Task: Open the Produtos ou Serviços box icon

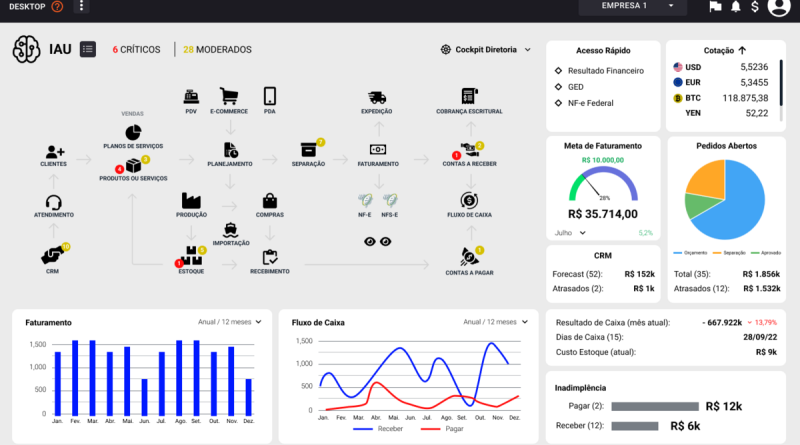Action: tap(133, 166)
